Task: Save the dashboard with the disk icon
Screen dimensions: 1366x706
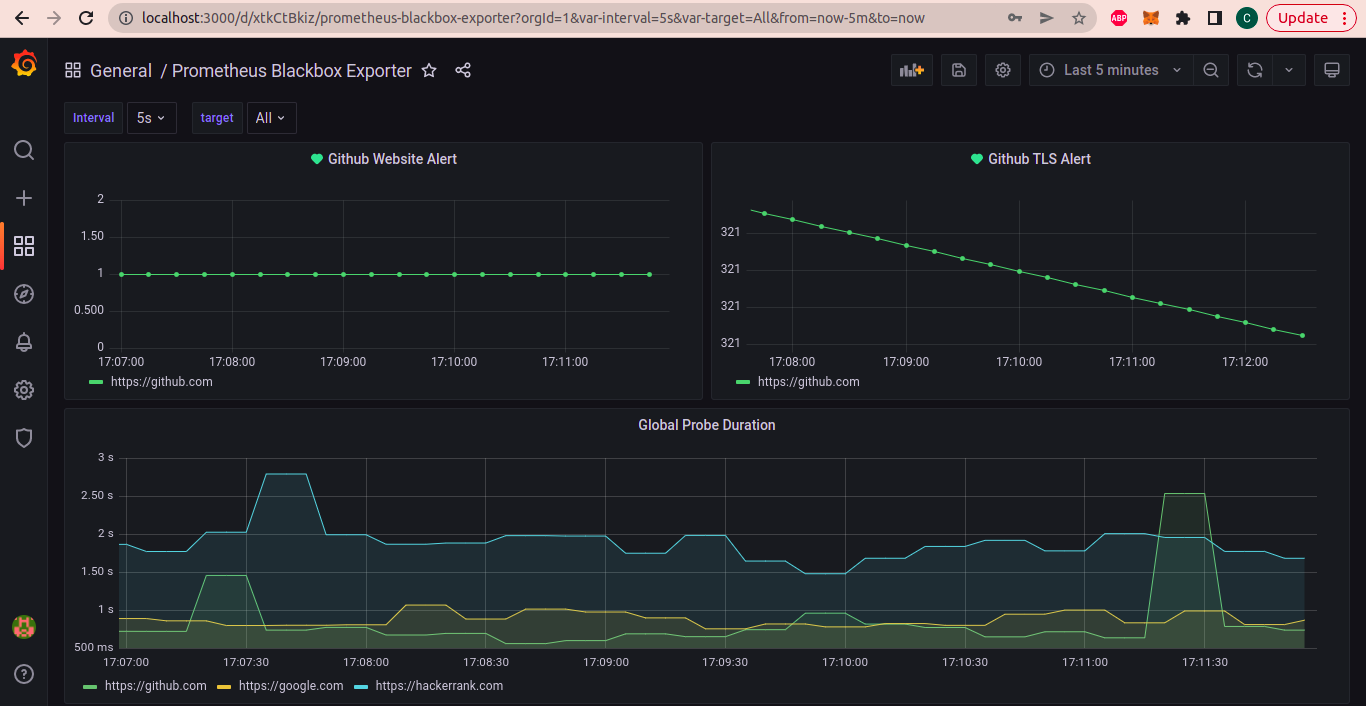Action: (958, 70)
